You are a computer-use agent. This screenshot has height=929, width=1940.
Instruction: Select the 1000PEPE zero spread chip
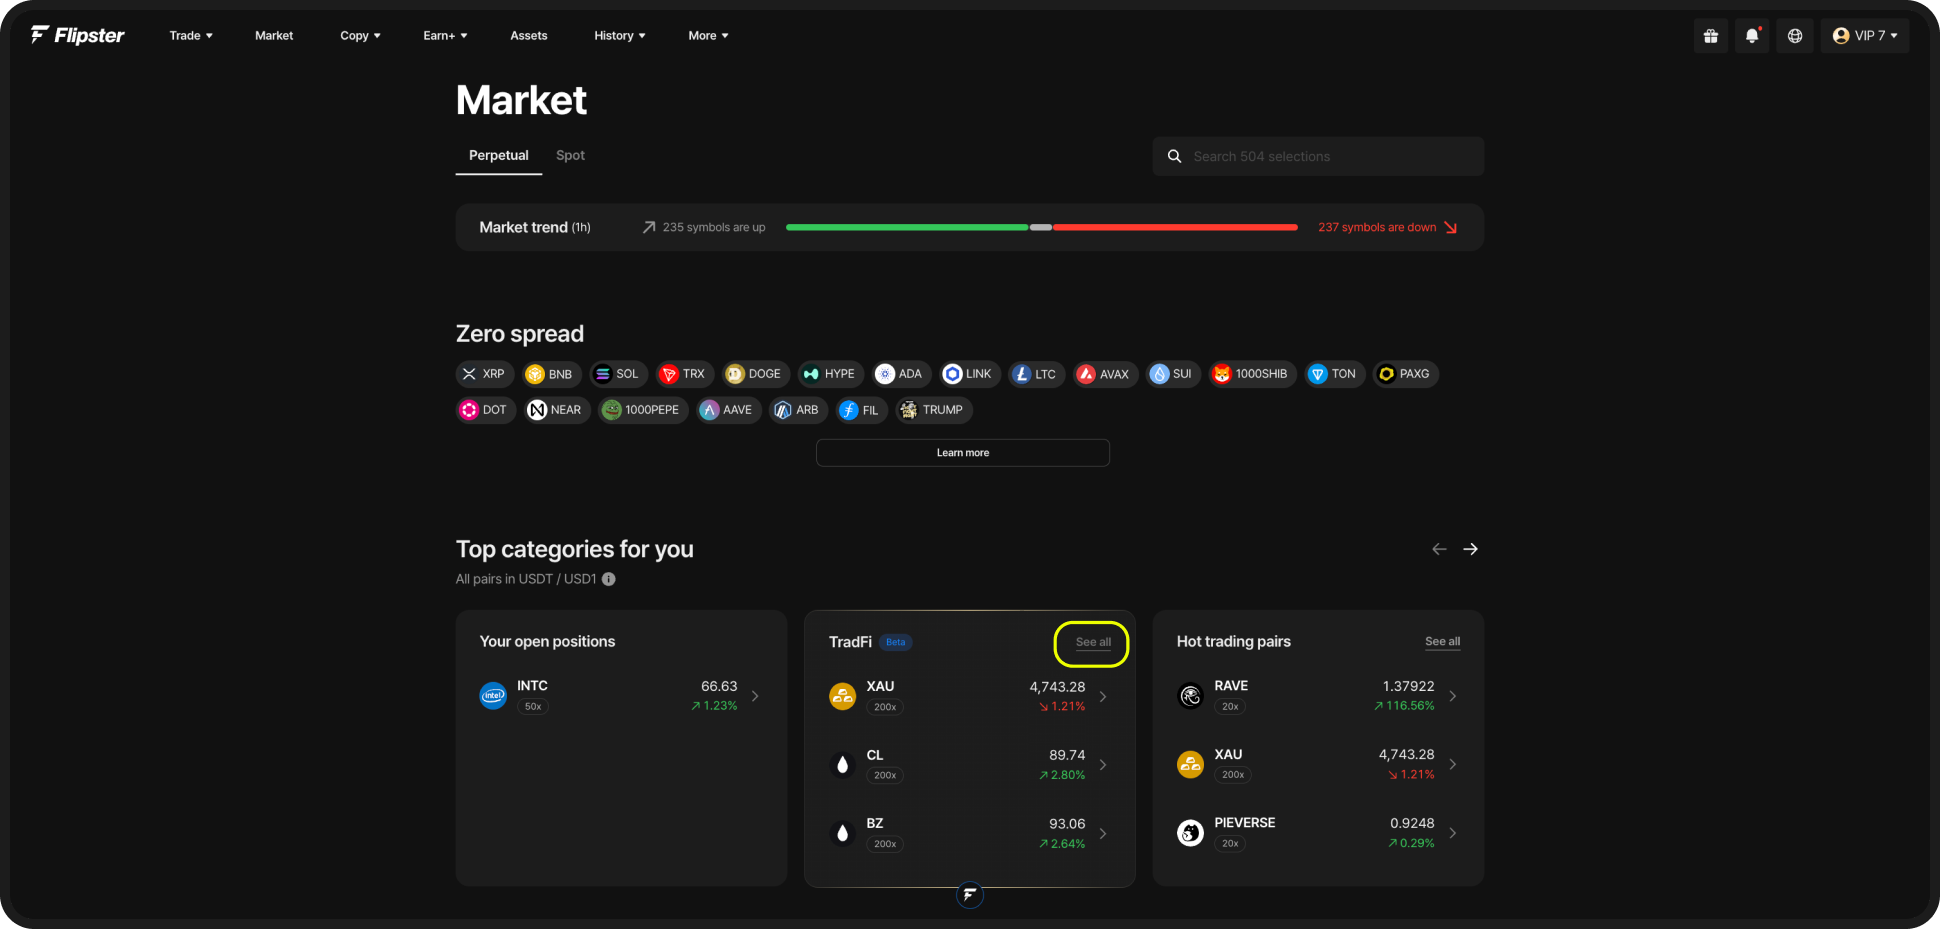[x=643, y=410]
